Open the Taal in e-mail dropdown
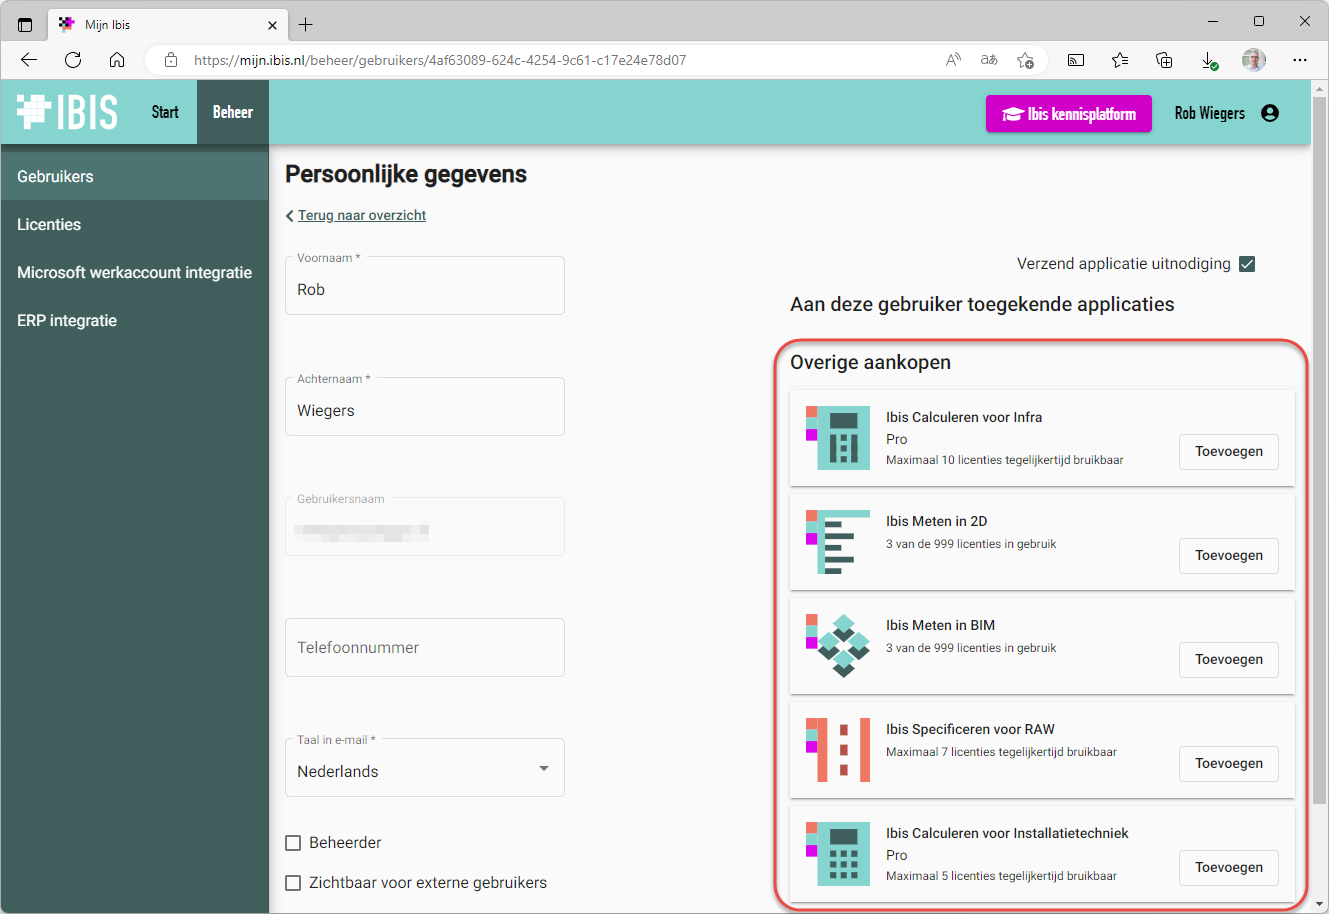Viewport: 1329px width, 914px height. (x=425, y=768)
